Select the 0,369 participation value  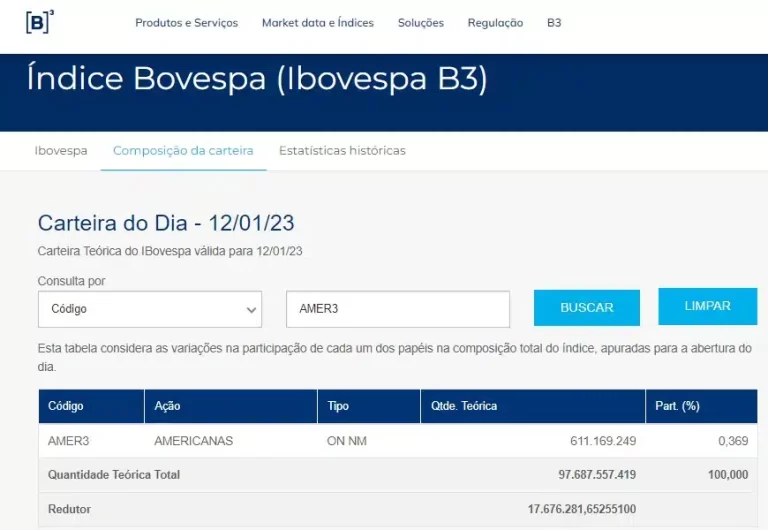coord(733,441)
